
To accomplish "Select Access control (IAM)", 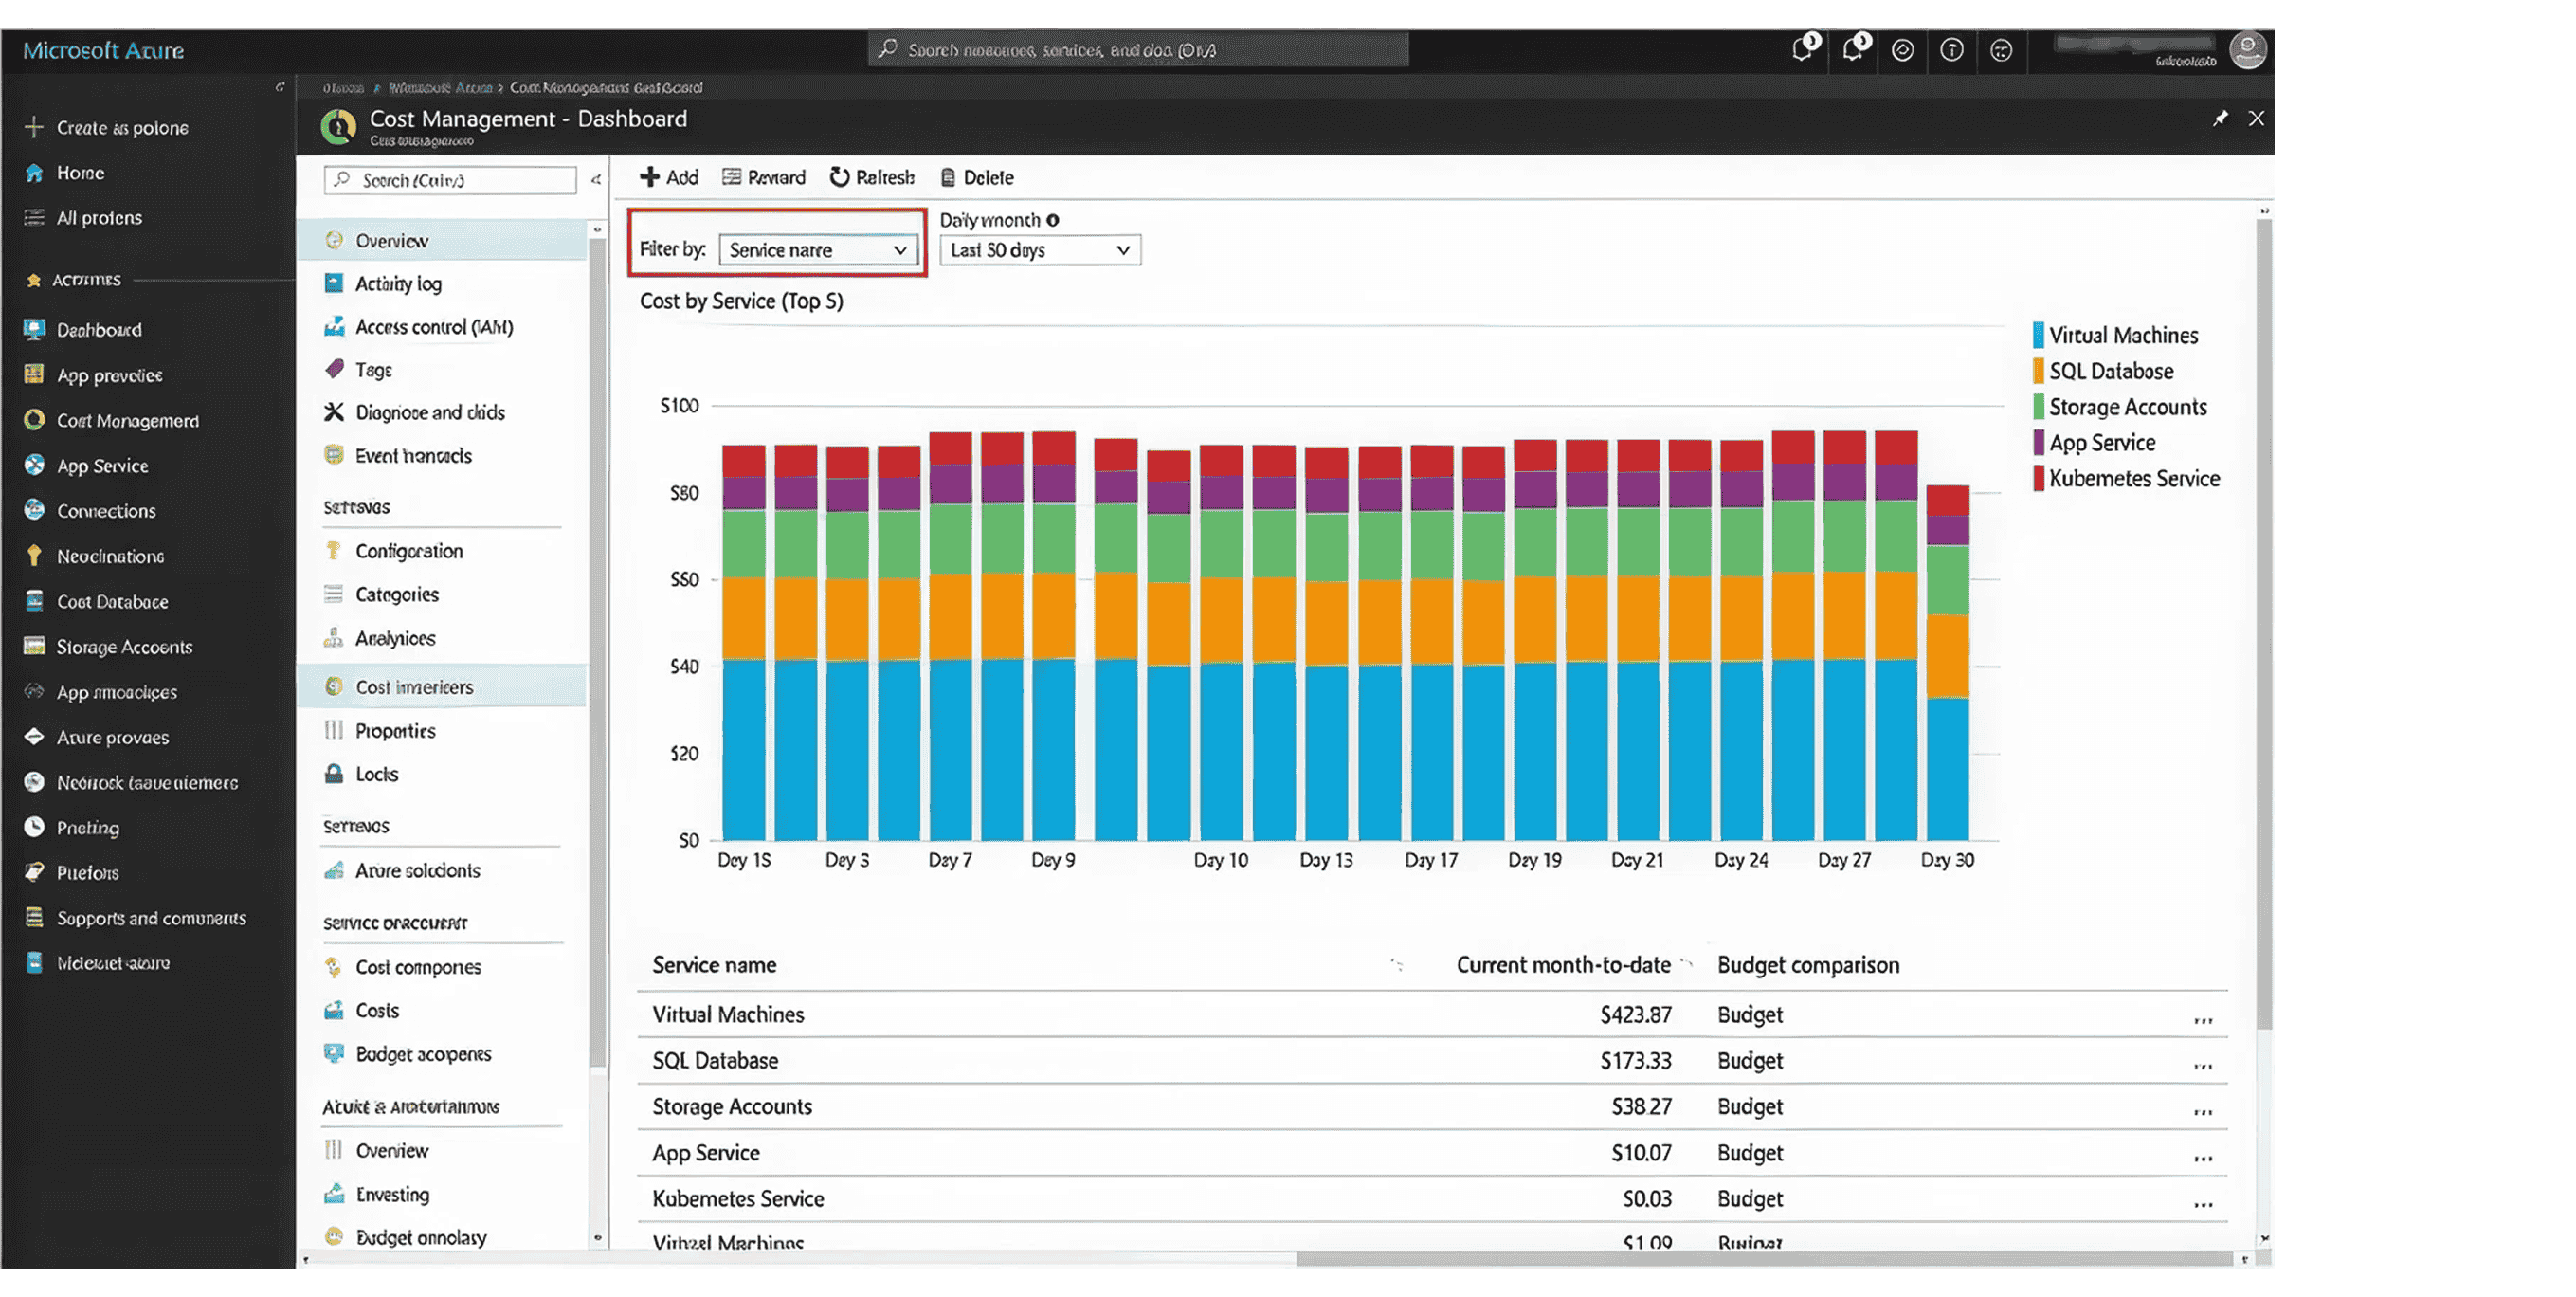I will tap(434, 326).
